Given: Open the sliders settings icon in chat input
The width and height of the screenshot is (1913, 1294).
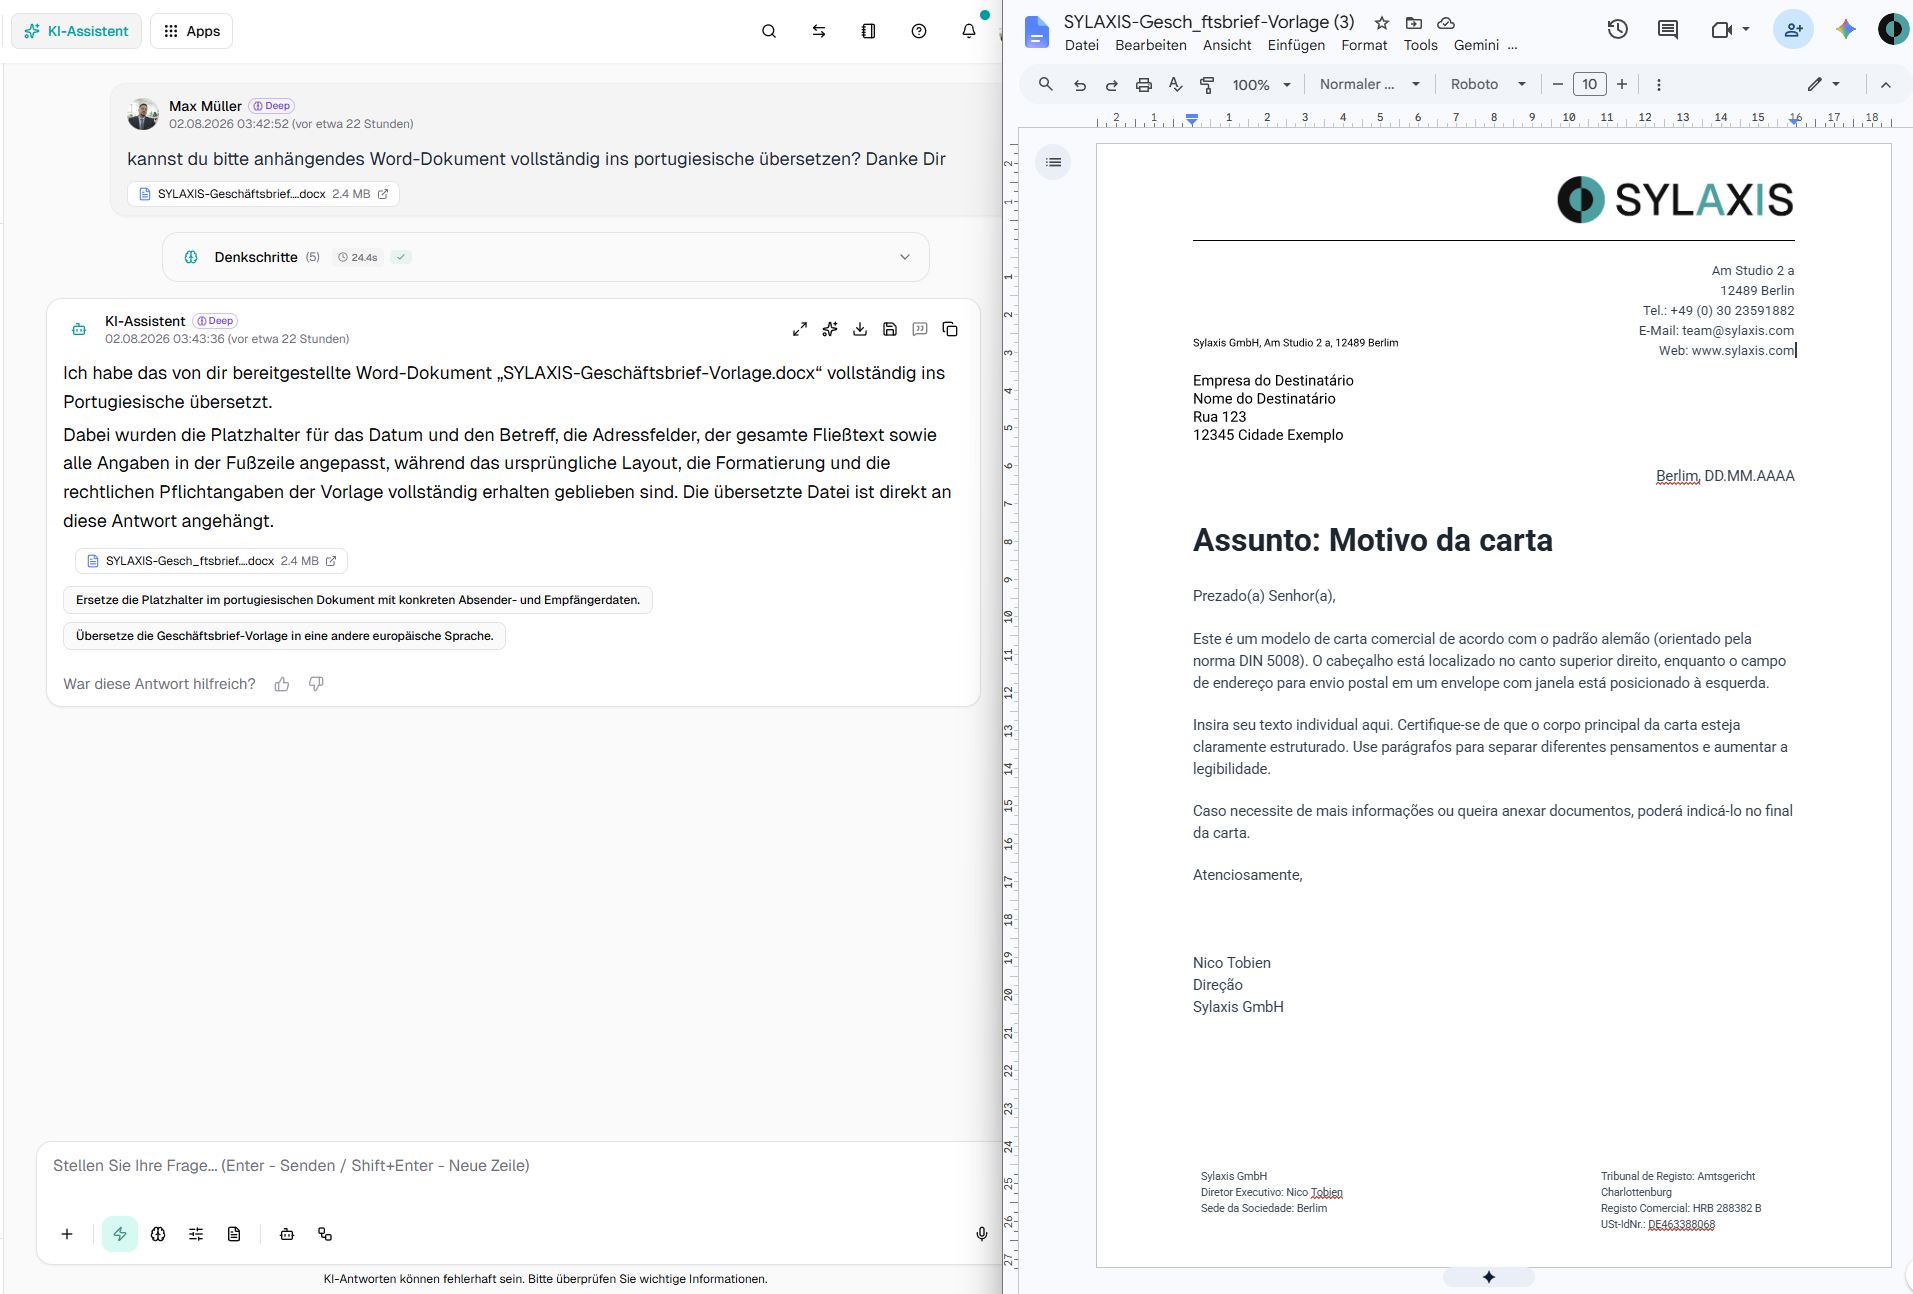Looking at the screenshot, I should coord(196,1234).
